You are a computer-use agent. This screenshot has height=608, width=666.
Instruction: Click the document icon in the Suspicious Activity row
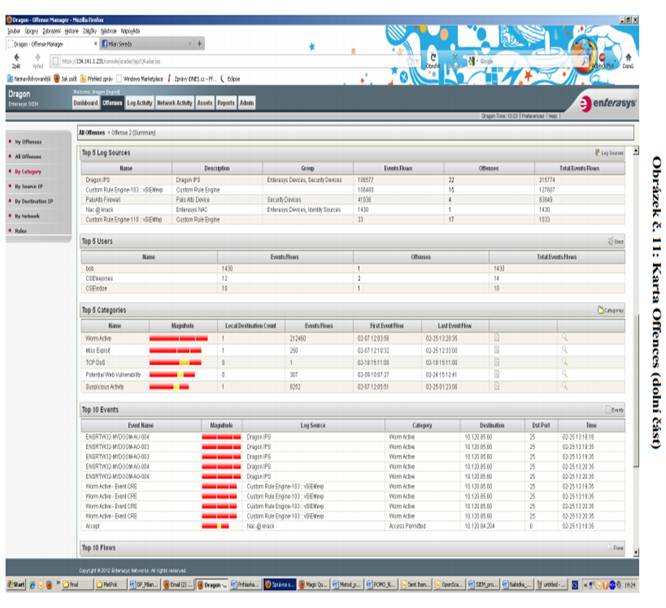click(497, 386)
